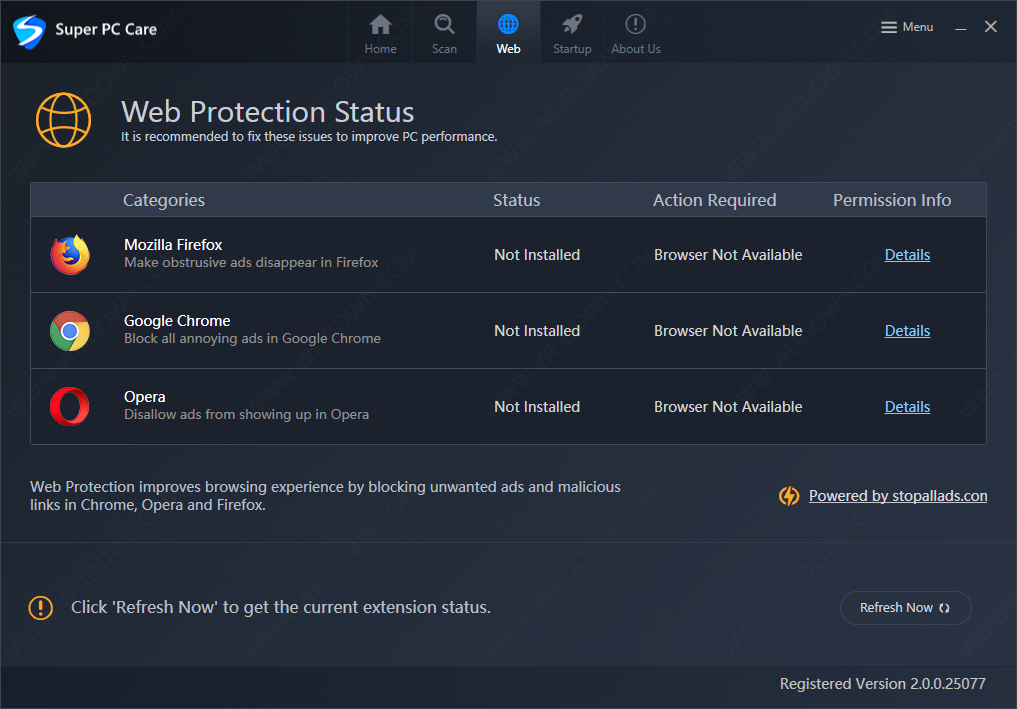
Task: Click the Registered Version 2.0.0.25077 text
Action: pos(882,684)
